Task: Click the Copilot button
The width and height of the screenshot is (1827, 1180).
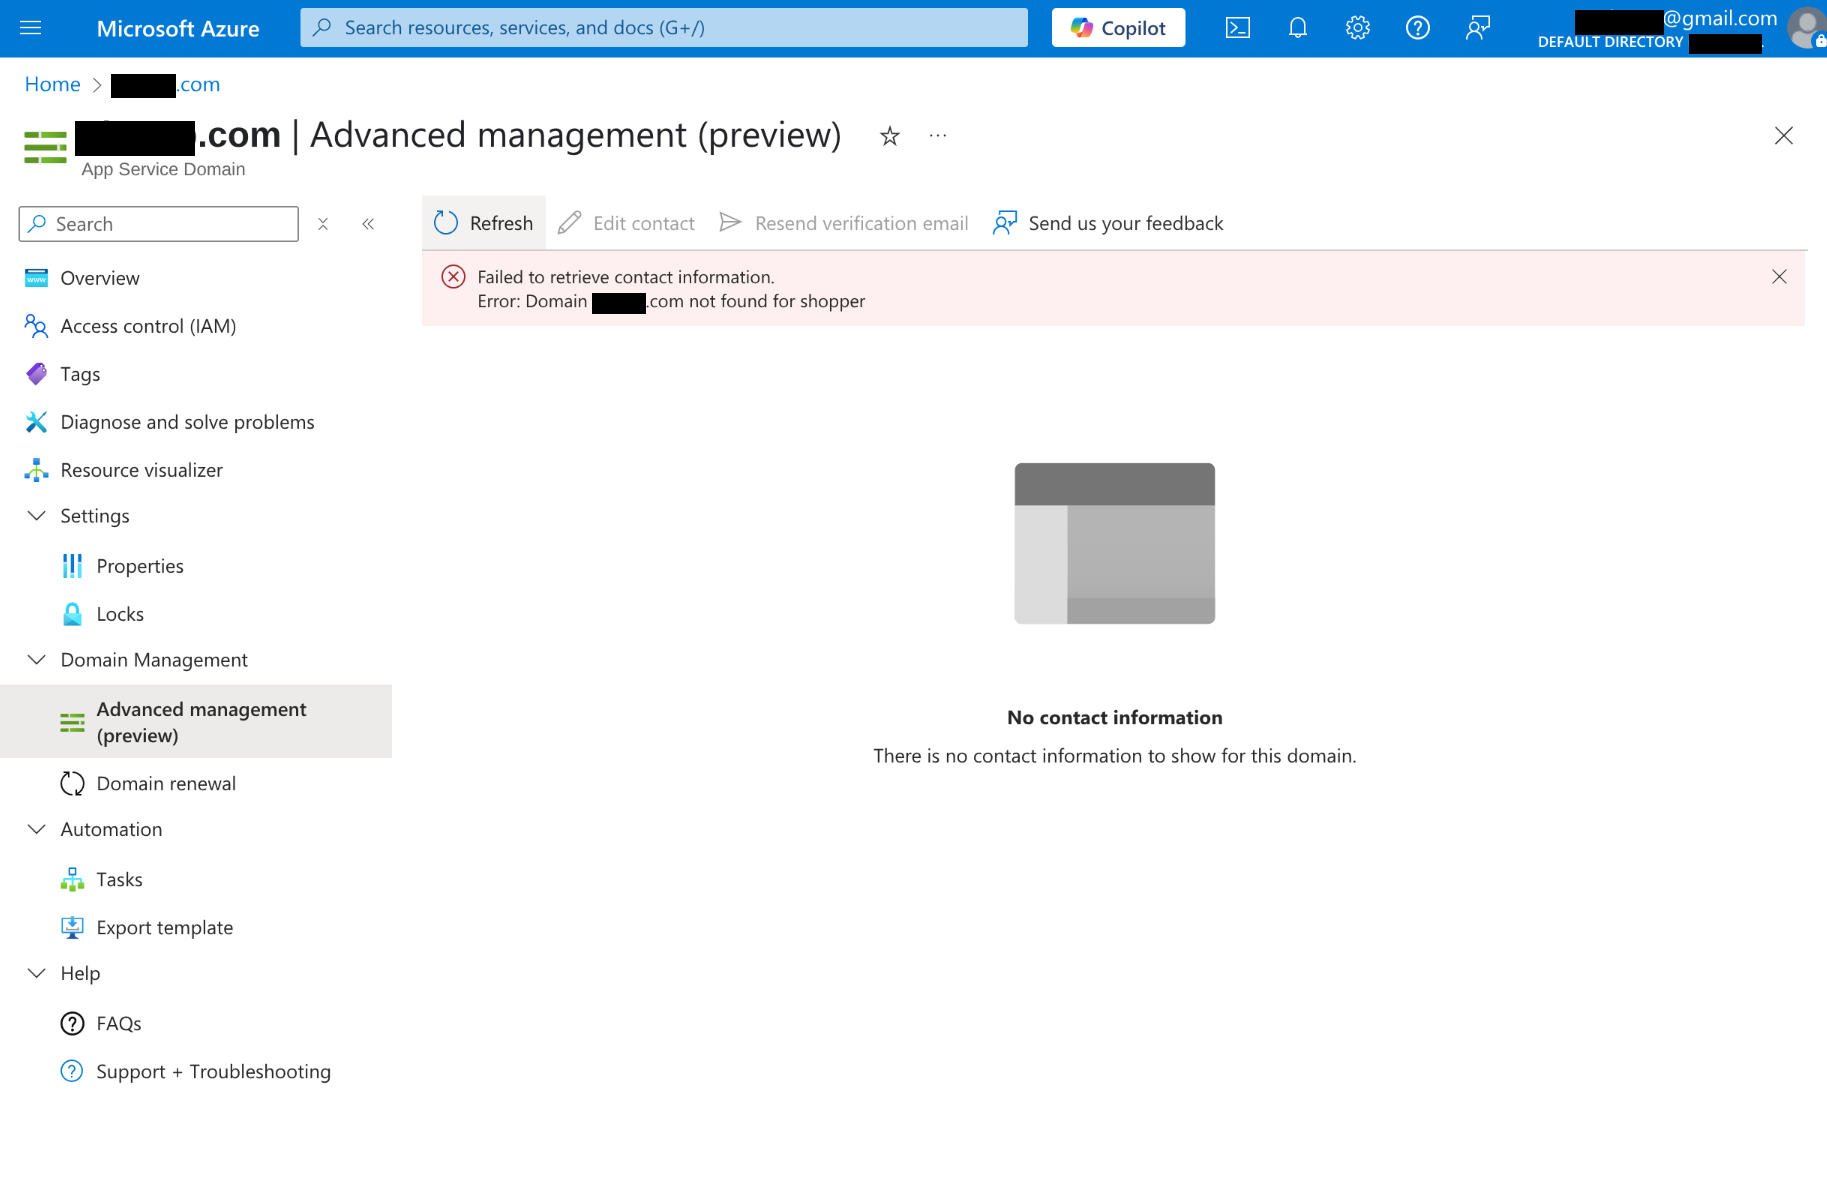Action: coord(1118,28)
